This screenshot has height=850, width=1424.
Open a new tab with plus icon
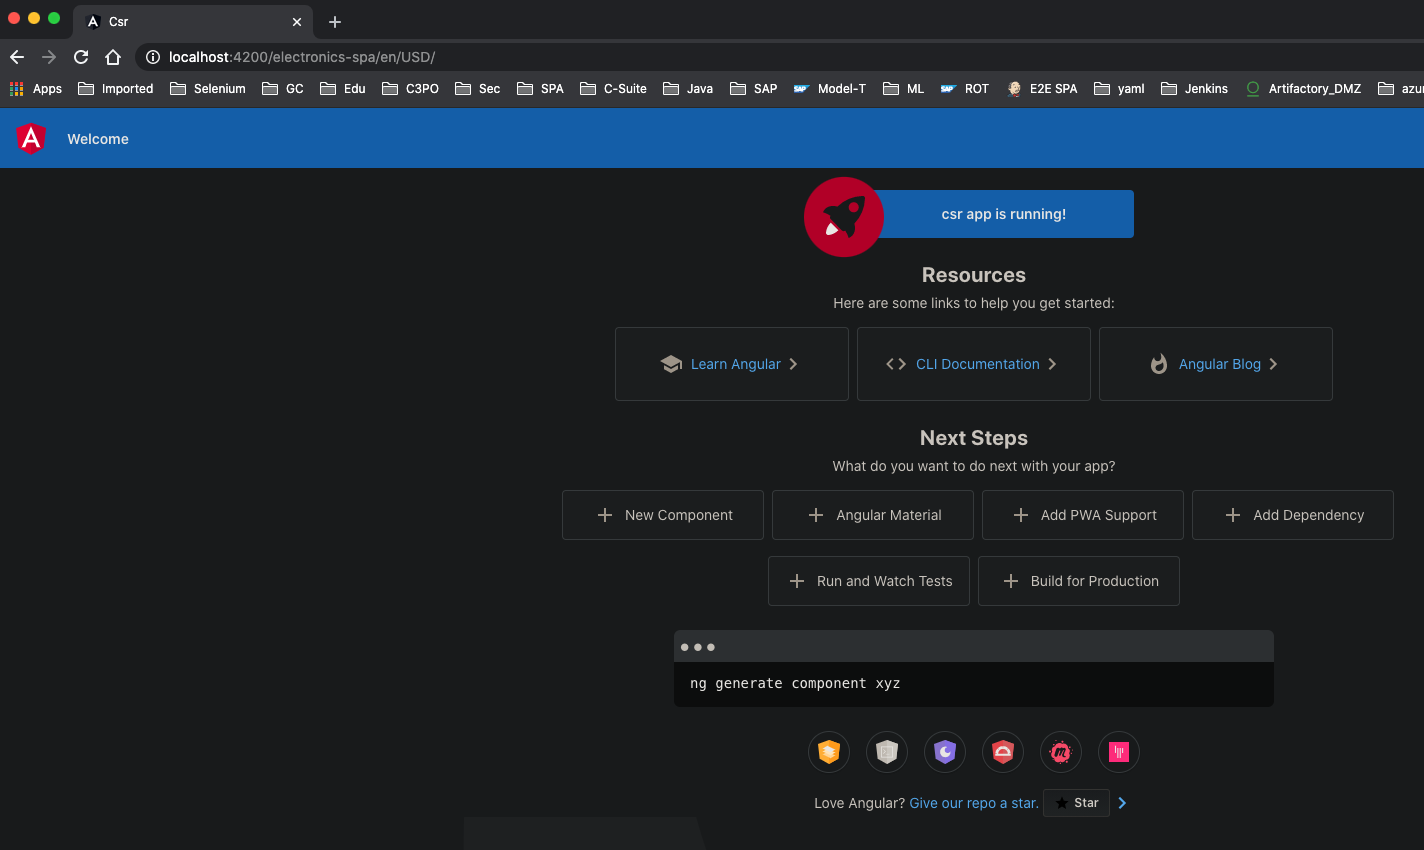[335, 22]
